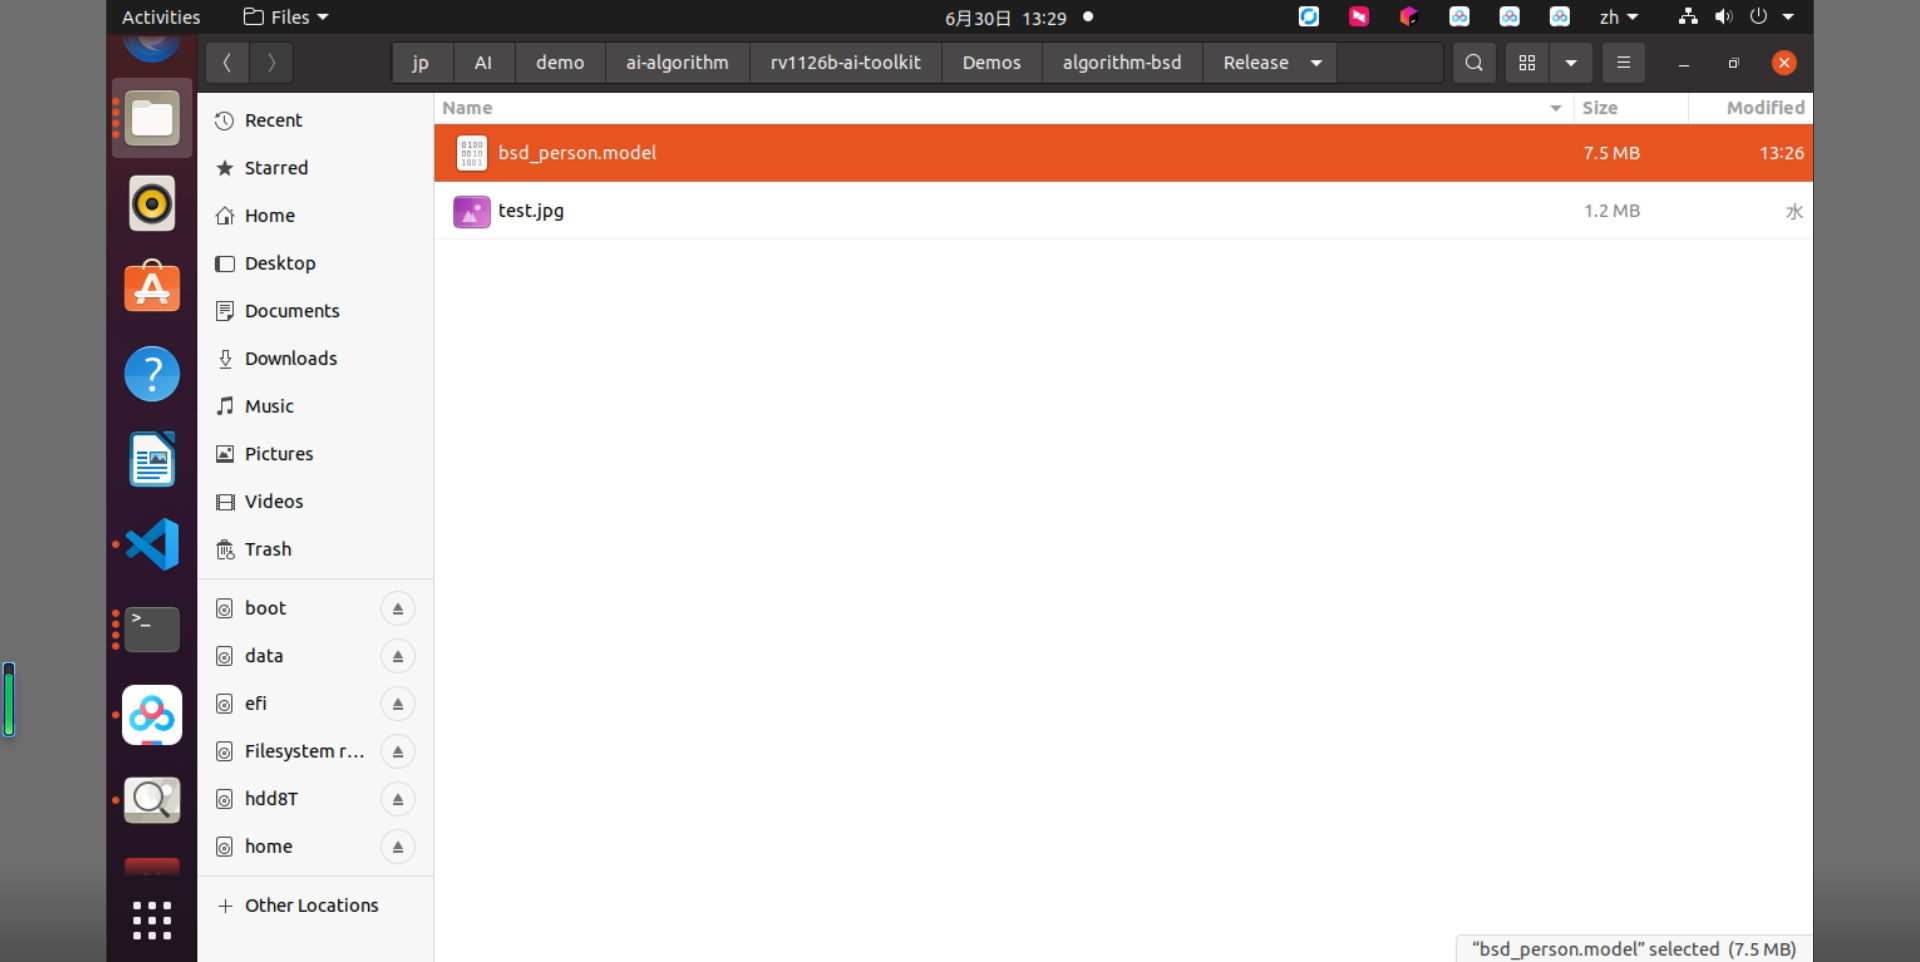
Task: Open the zh input language dropdown
Action: pos(1619,17)
